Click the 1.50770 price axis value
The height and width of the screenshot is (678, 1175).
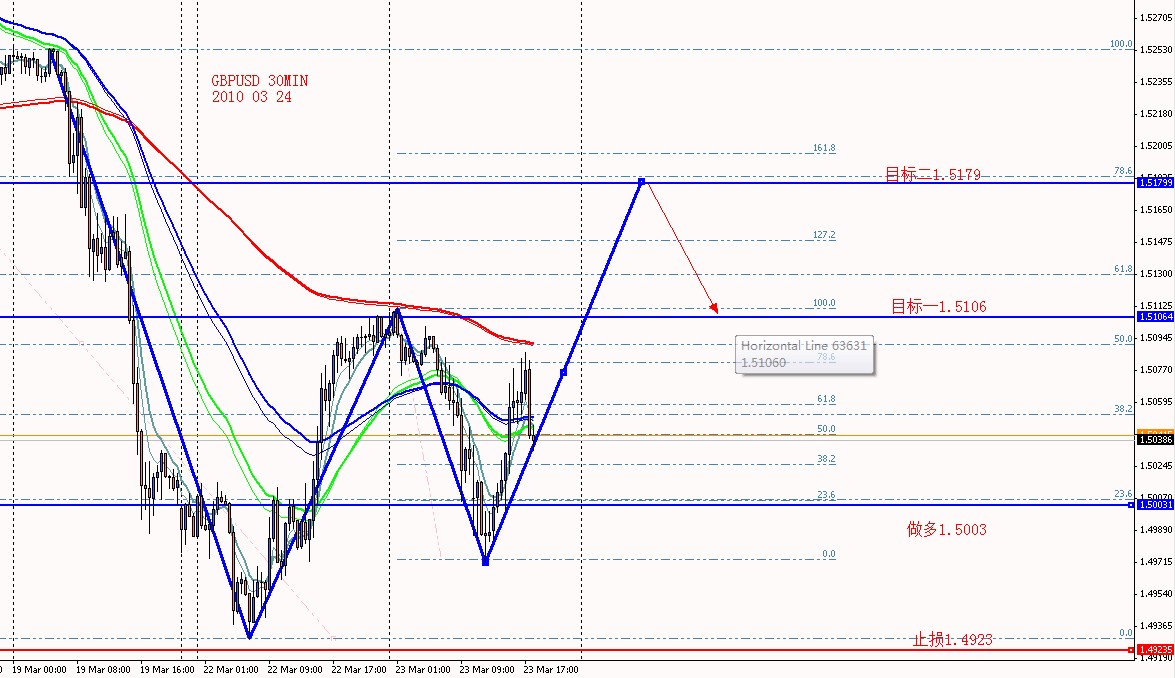(x=1156, y=369)
